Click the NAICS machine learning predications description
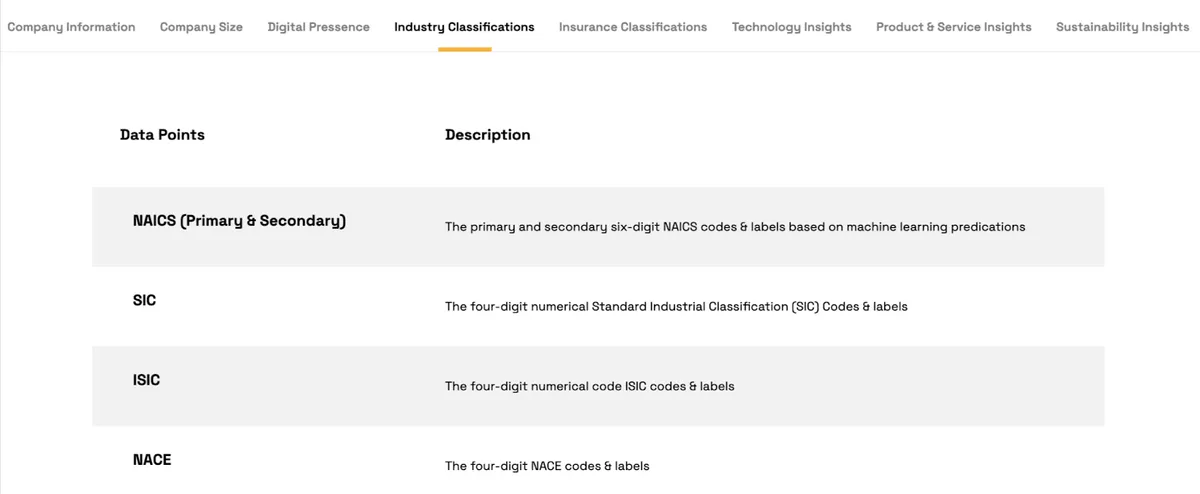1200x494 pixels. click(x=735, y=227)
